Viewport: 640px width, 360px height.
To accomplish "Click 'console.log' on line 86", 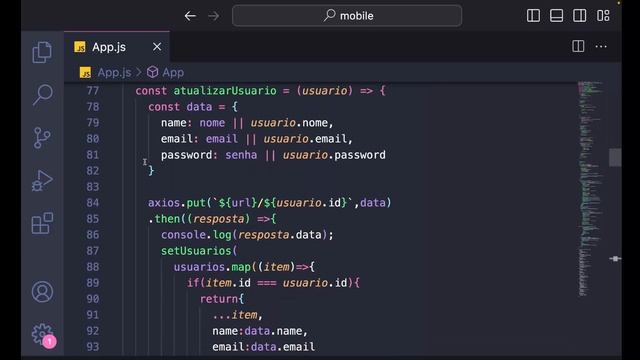I will pyautogui.click(x=196, y=235).
